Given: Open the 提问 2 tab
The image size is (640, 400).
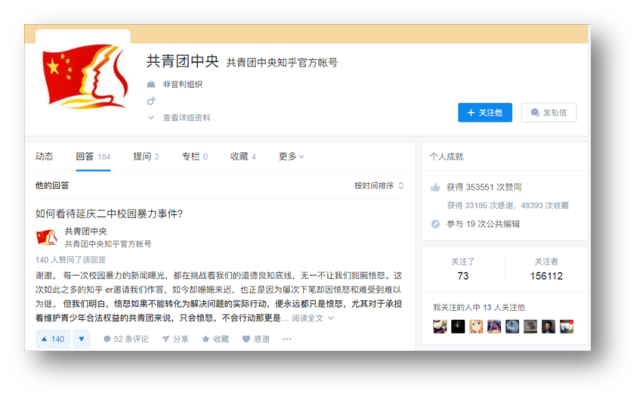Looking at the screenshot, I should [x=146, y=156].
